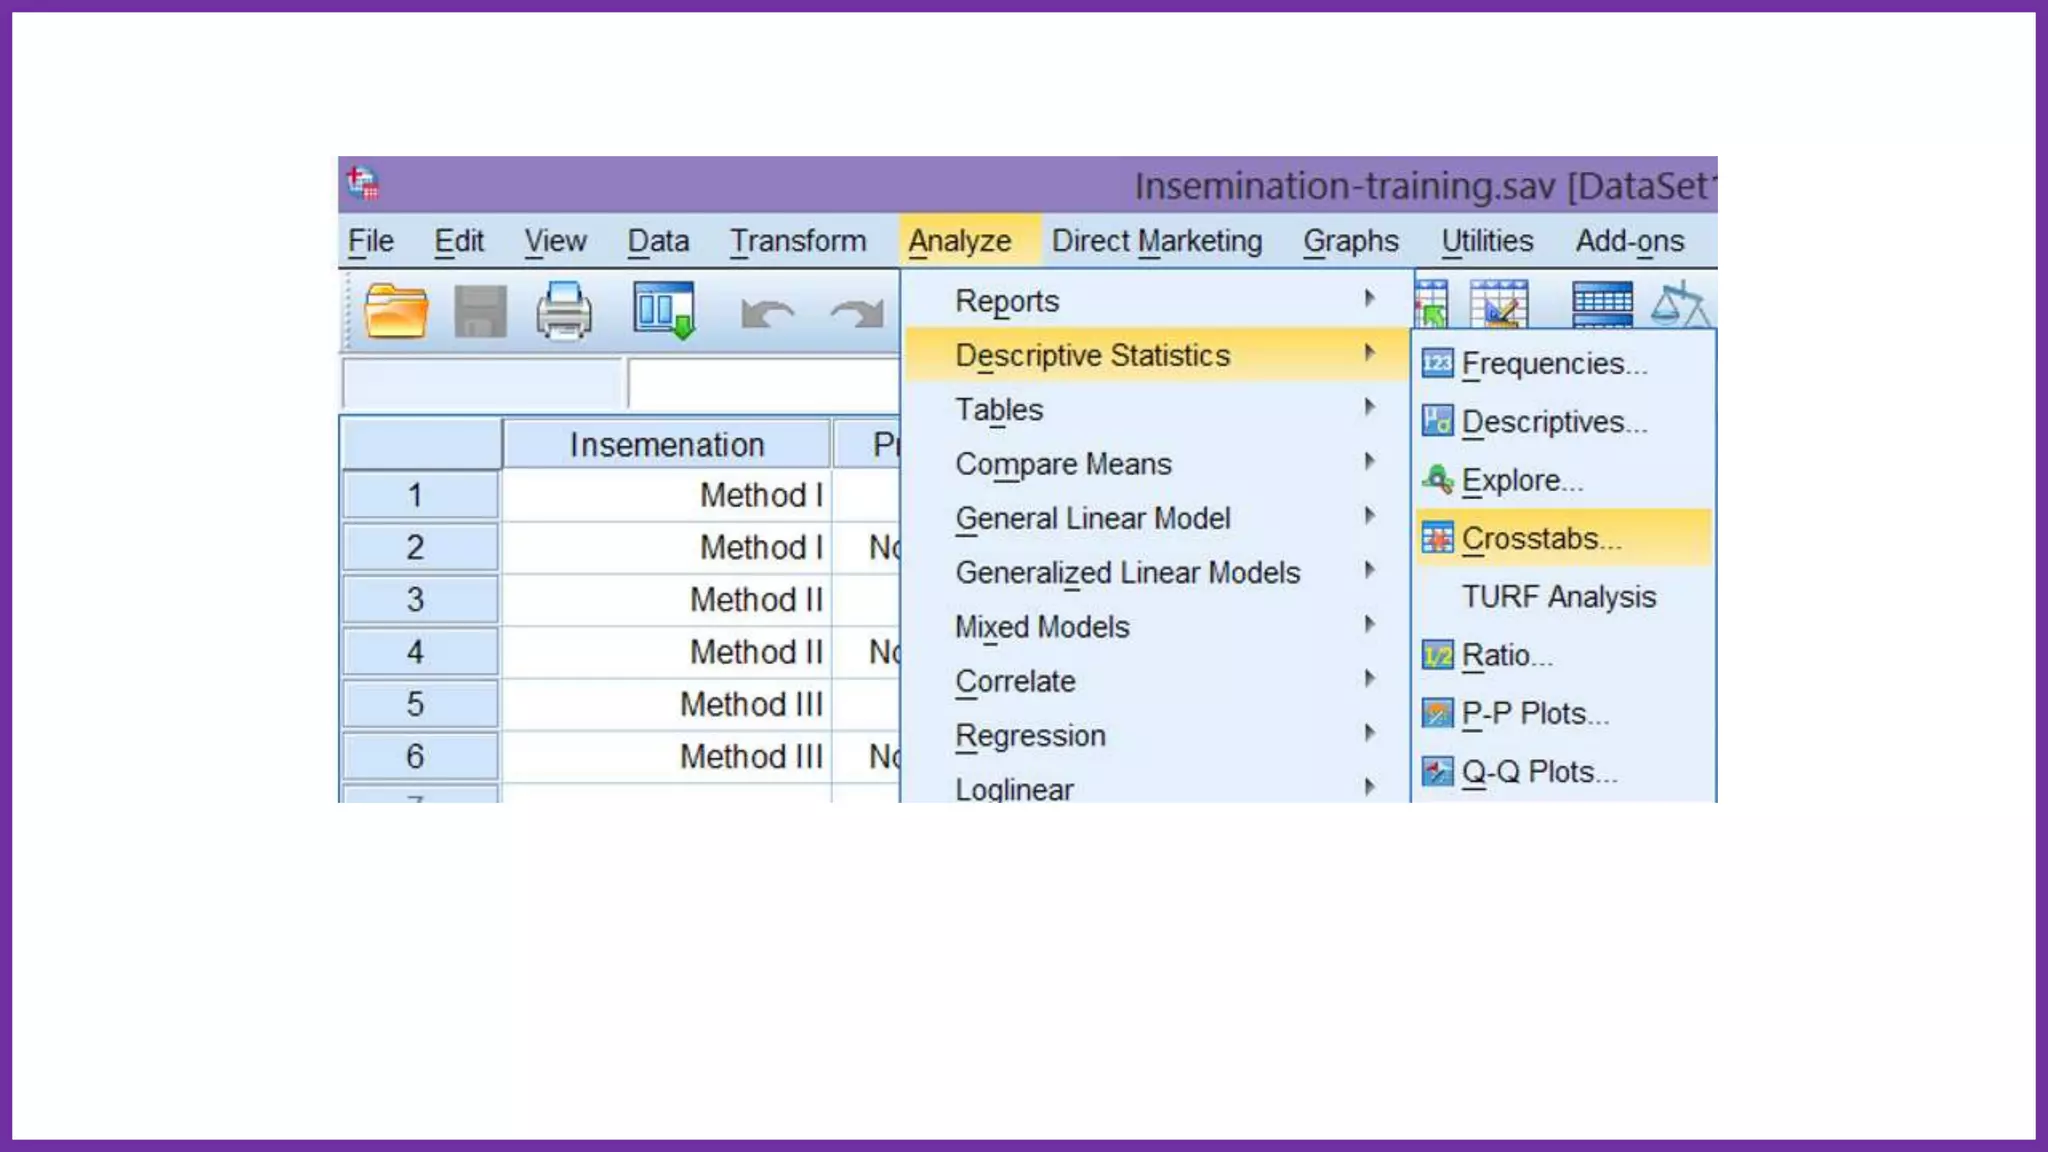Select the Insemenation column header
Image resolution: width=2048 pixels, height=1152 pixels.
pos(666,445)
